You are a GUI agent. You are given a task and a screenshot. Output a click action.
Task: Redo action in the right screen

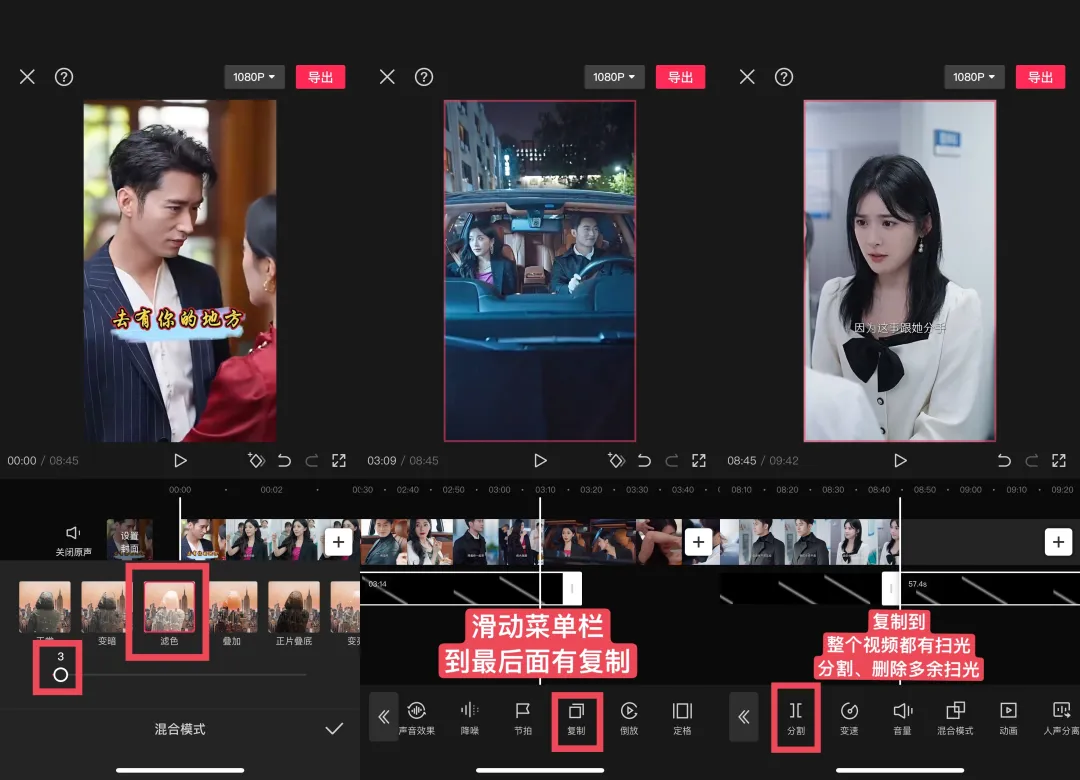[1032, 460]
